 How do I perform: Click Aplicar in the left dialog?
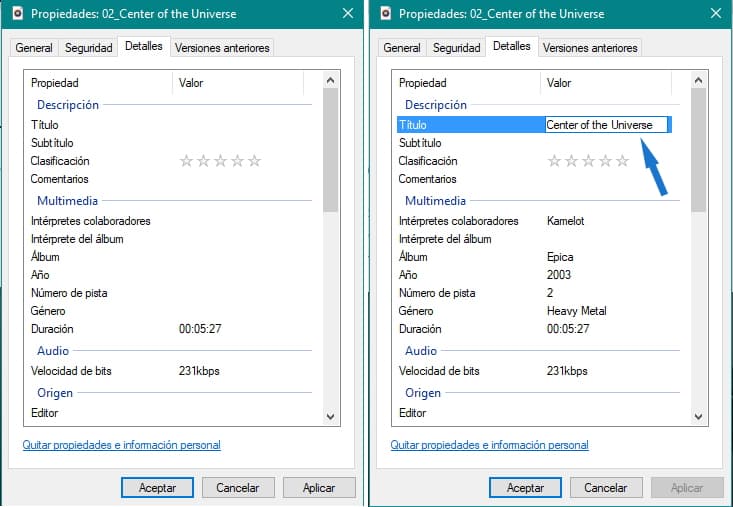[319, 488]
